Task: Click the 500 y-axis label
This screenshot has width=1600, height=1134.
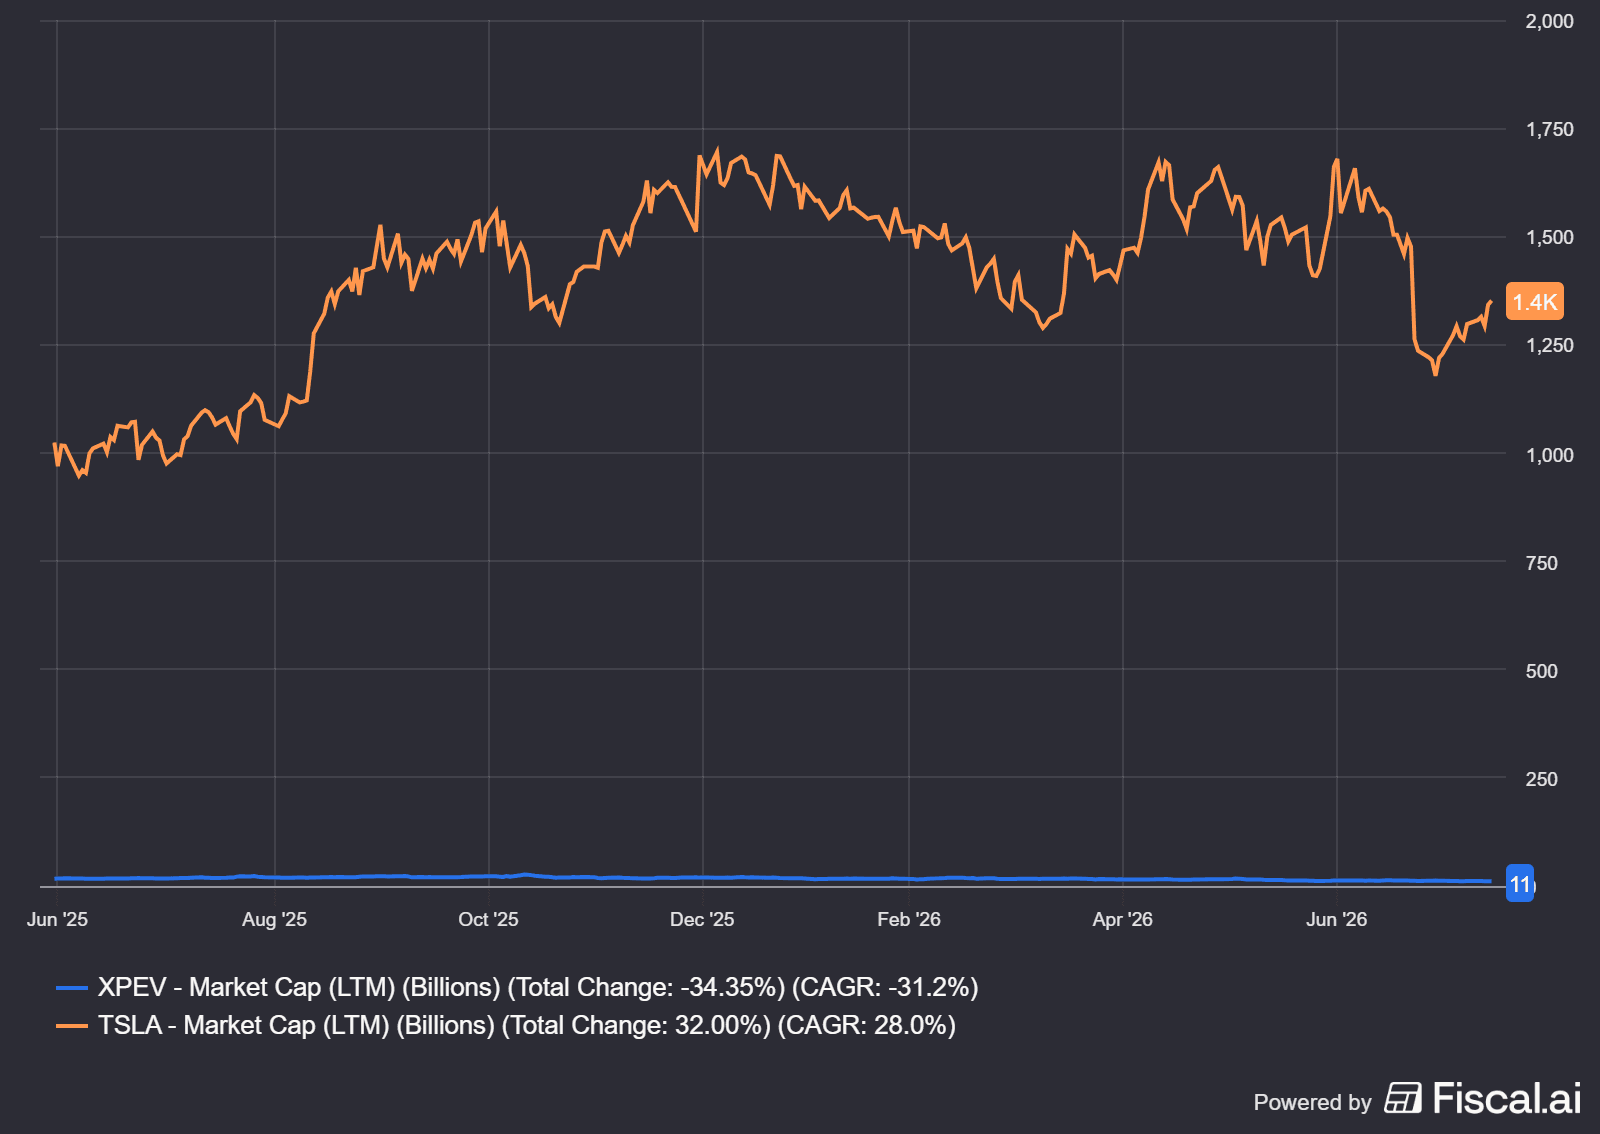Action: coord(1541,671)
